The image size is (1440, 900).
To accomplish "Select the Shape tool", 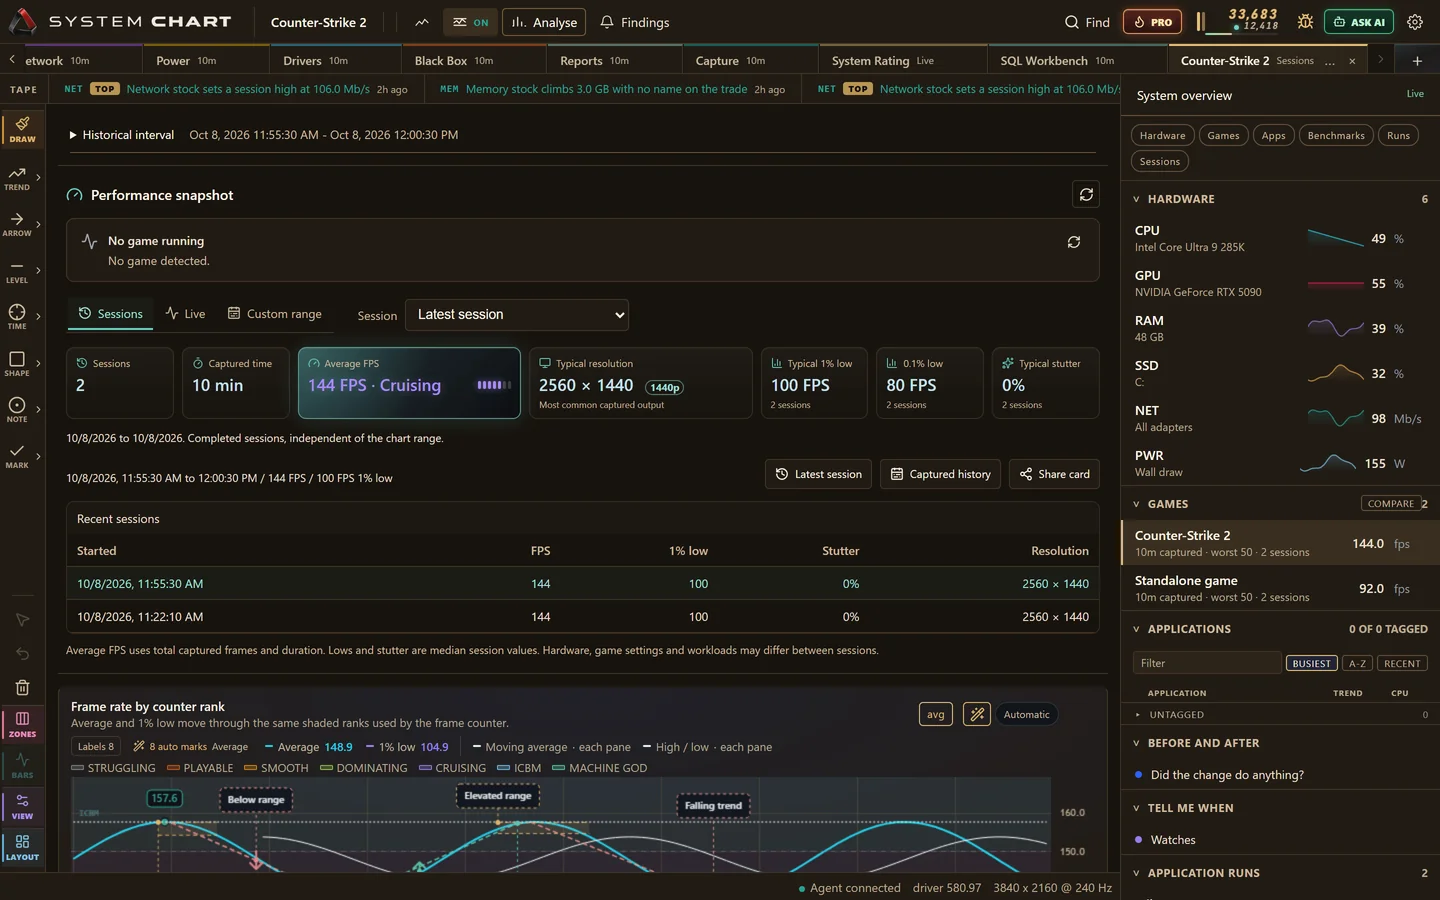I will pos(17,363).
